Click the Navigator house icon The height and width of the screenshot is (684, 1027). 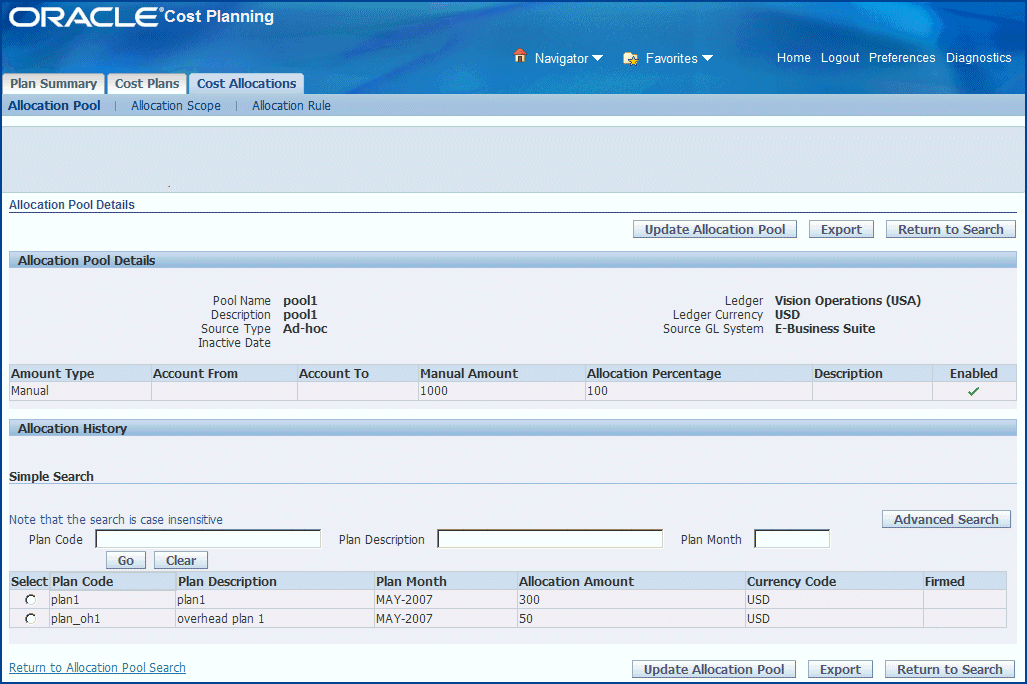[x=520, y=56]
